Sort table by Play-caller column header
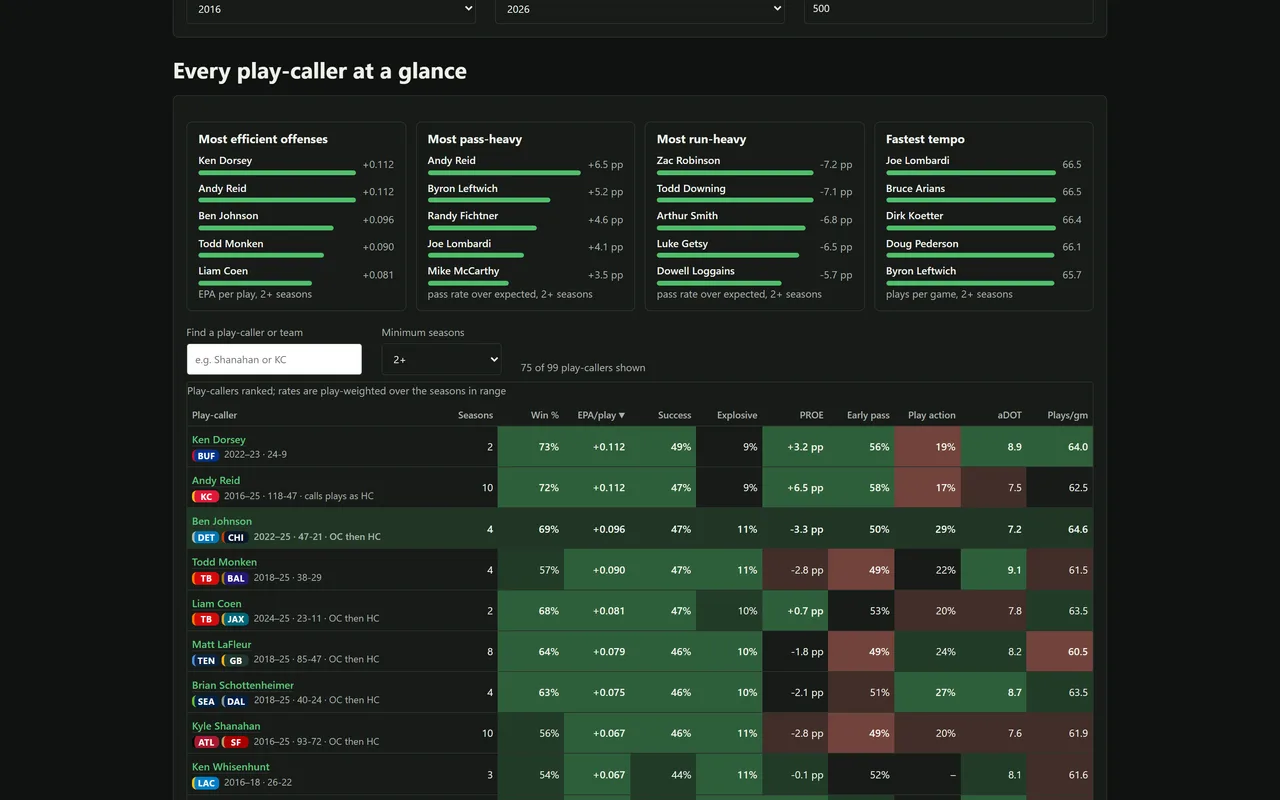The image size is (1280, 800). pos(215,415)
